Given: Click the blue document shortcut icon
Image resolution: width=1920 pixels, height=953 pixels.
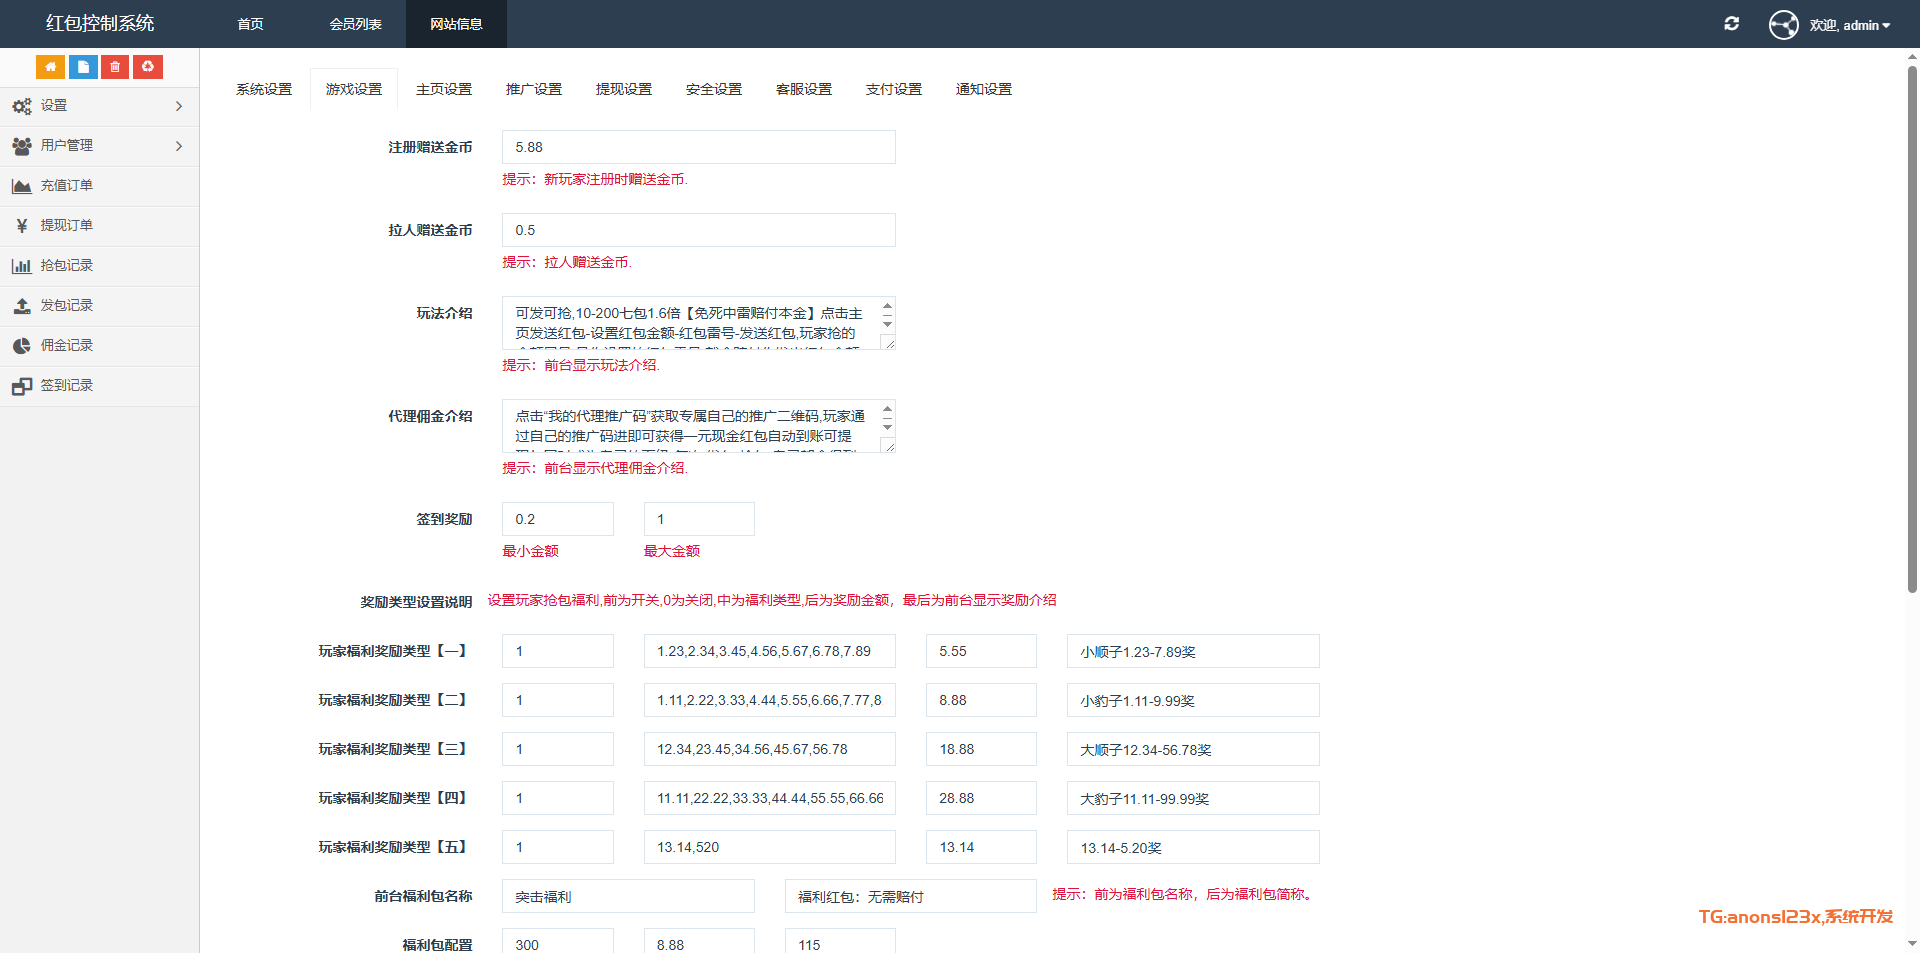Looking at the screenshot, I should [83, 67].
